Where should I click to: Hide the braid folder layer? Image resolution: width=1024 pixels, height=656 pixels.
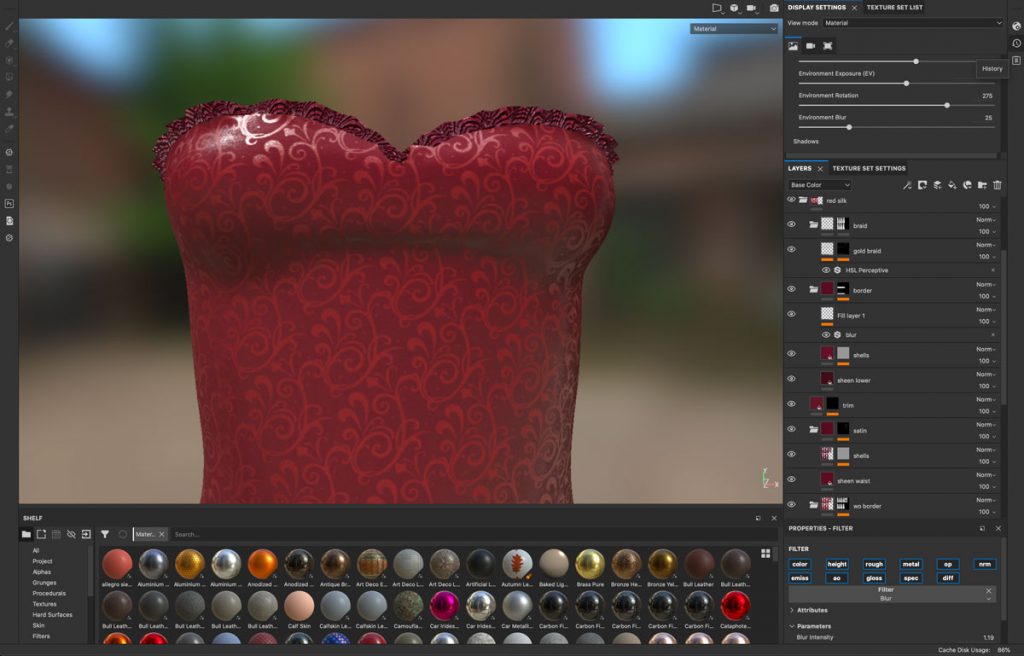tap(792, 224)
